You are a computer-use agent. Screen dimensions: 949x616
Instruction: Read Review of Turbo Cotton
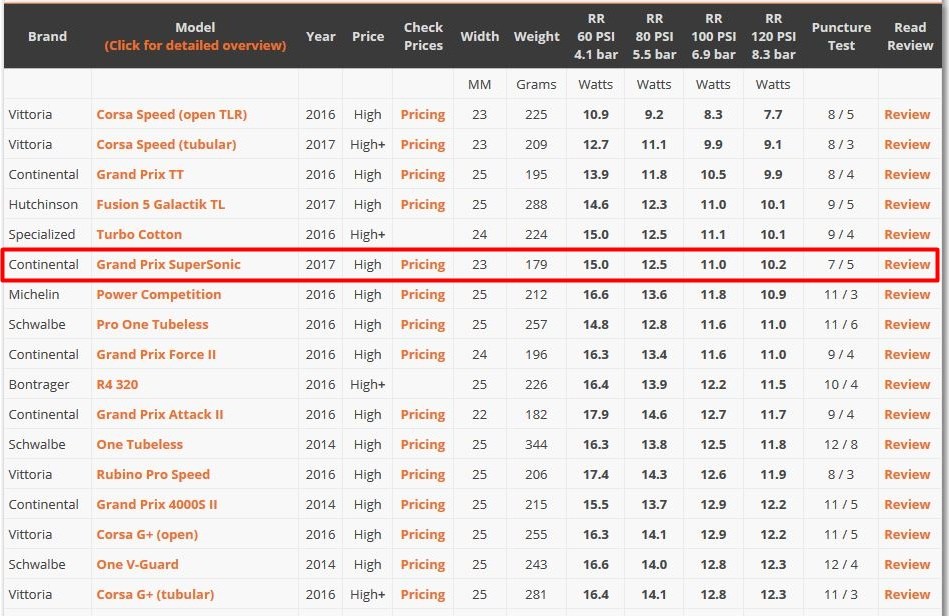pos(907,234)
